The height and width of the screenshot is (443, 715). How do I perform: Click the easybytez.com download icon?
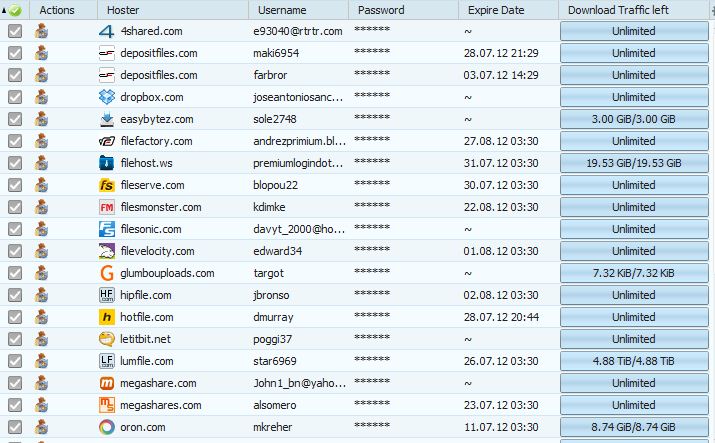tap(107, 119)
